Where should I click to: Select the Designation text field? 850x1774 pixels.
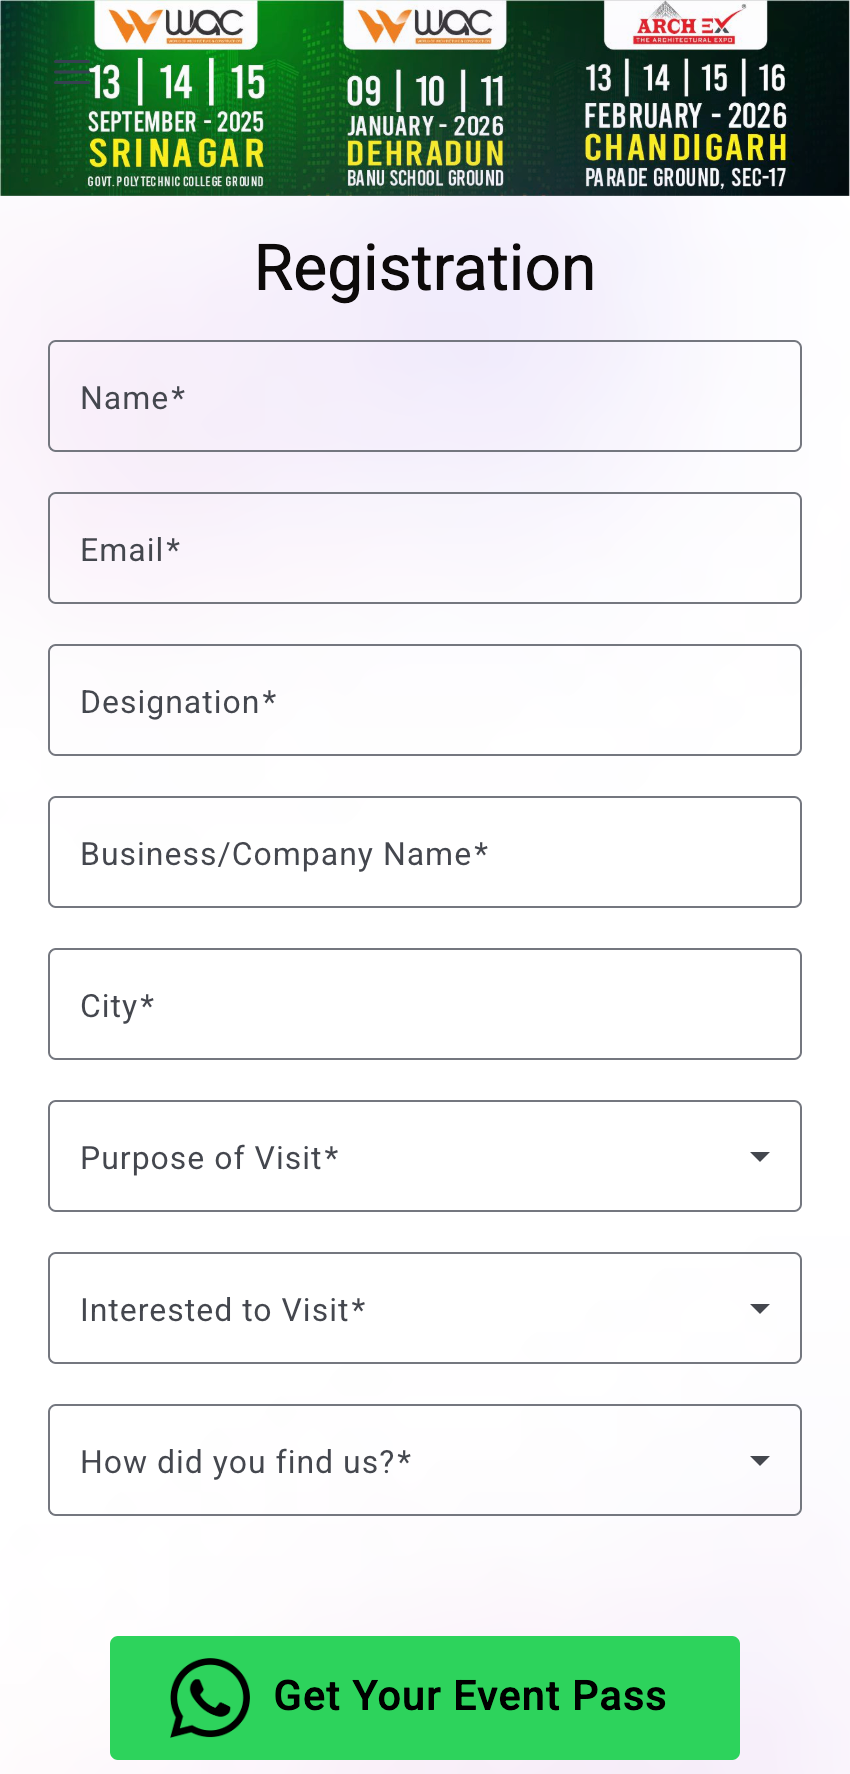tap(425, 701)
